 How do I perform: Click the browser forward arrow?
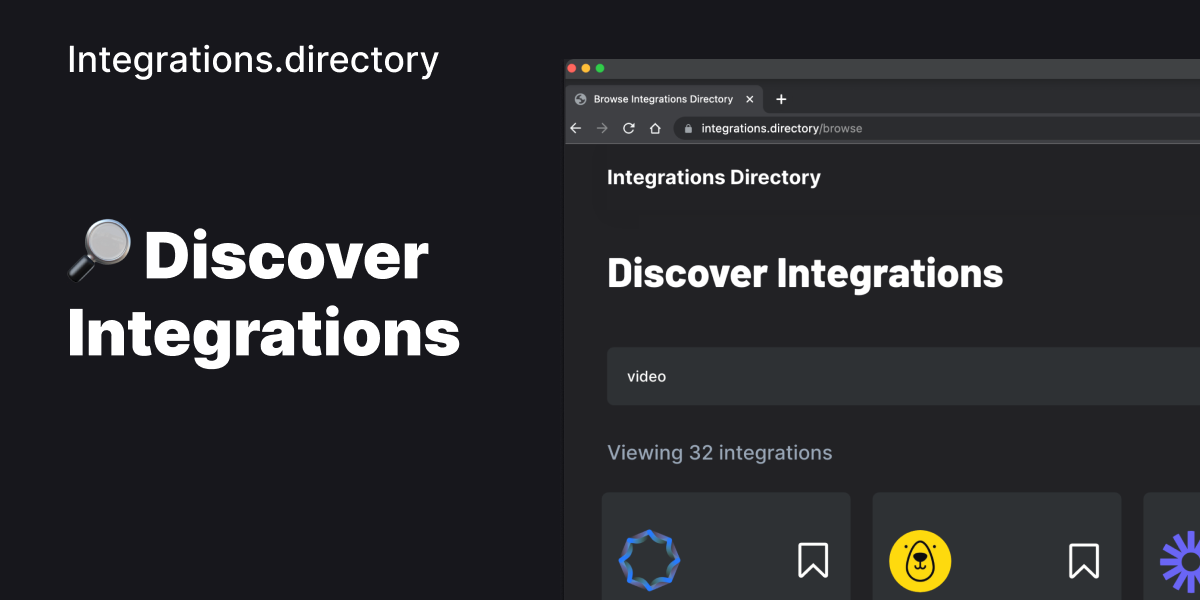tap(602, 128)
